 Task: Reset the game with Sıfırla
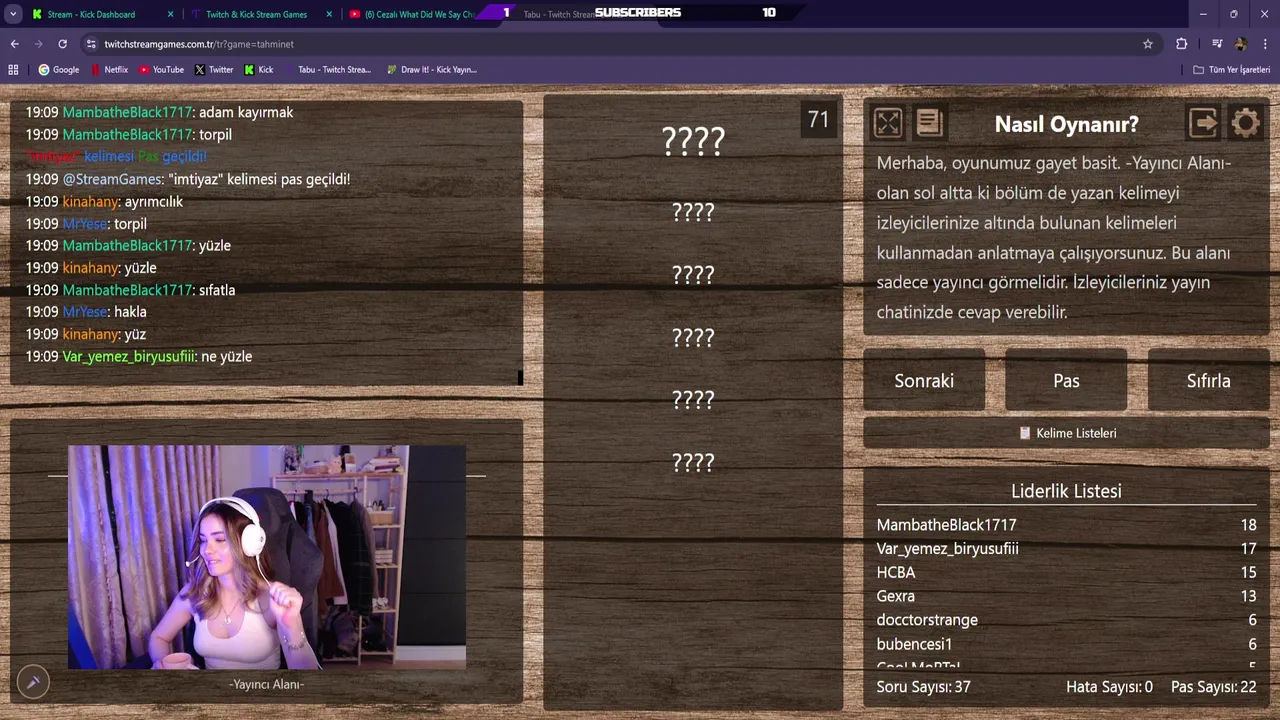(x=1208, y=380)
